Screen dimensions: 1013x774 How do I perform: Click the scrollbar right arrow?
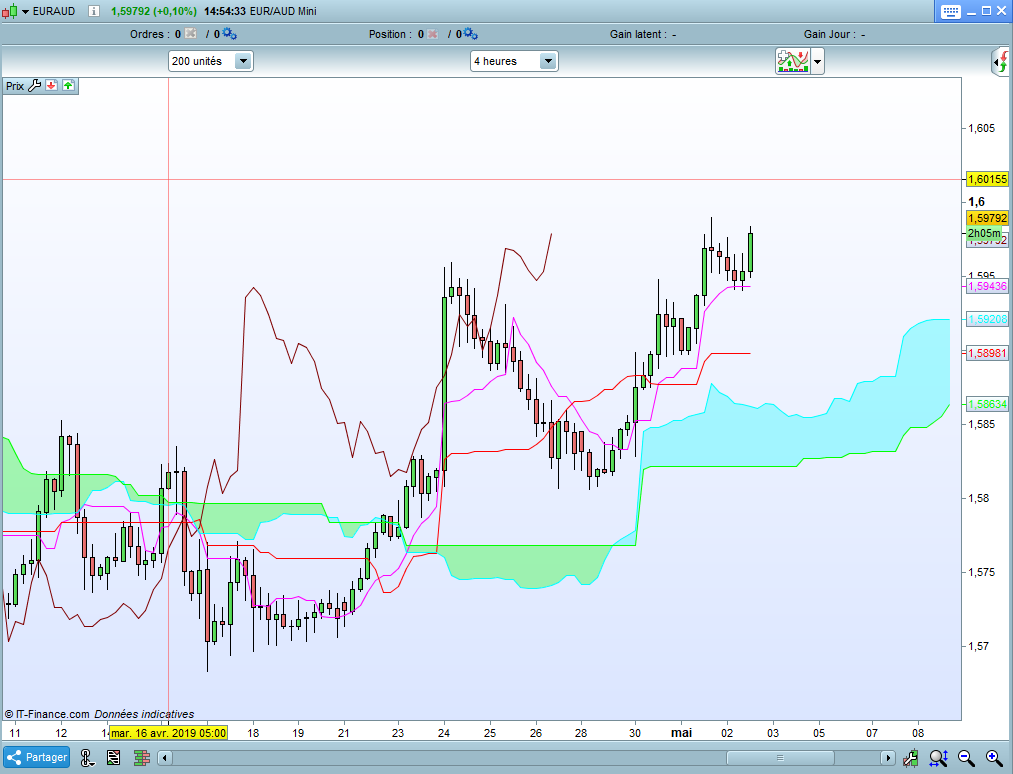tap(888, 758)
